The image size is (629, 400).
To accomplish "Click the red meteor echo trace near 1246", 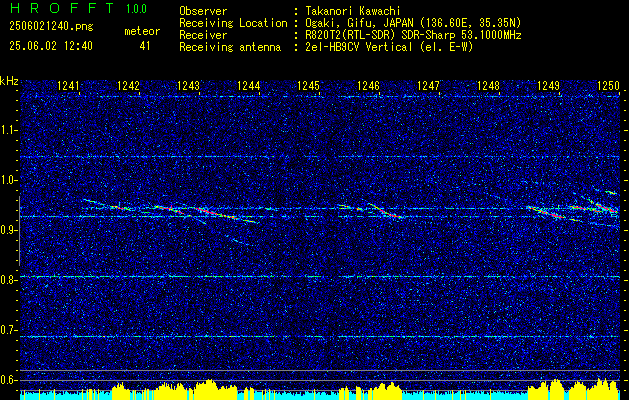I will 386,211.
